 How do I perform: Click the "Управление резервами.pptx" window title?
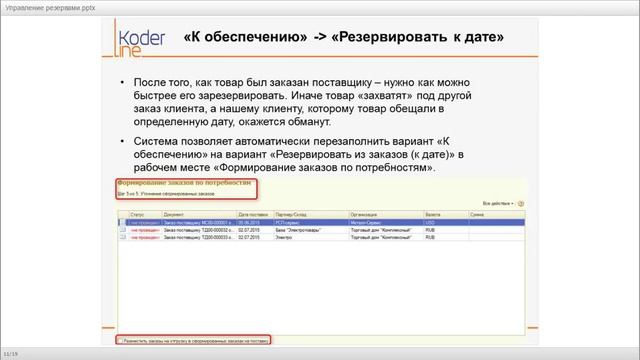click(50, 8)
